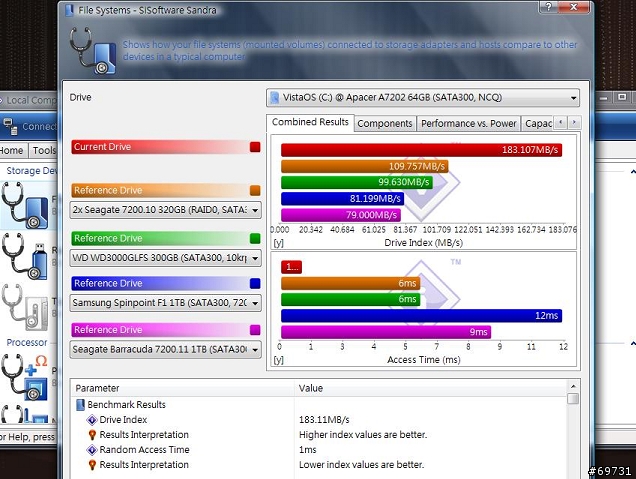Click 'Lower index values are better.'

click(x=361, y=465)
